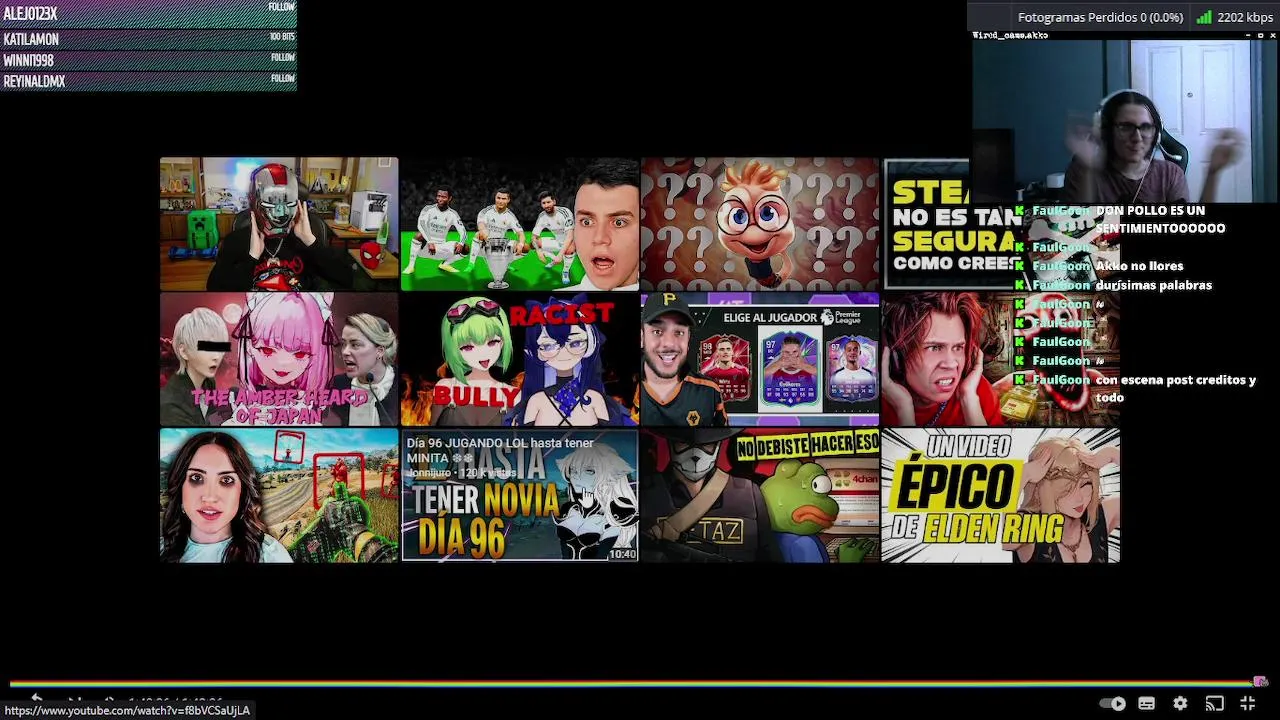Open the 'ELIGE AL JUGADOR' Premier League thumbnail
1280x720 pixels.
pos(760,360)
